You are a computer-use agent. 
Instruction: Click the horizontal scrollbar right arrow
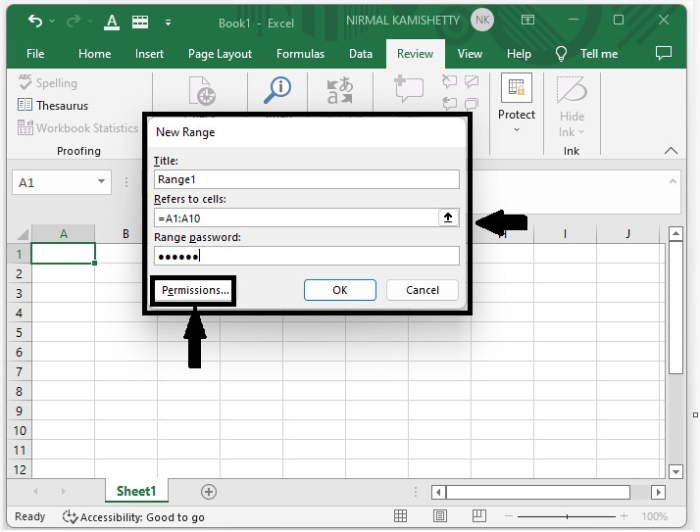[x=658, y=492]
